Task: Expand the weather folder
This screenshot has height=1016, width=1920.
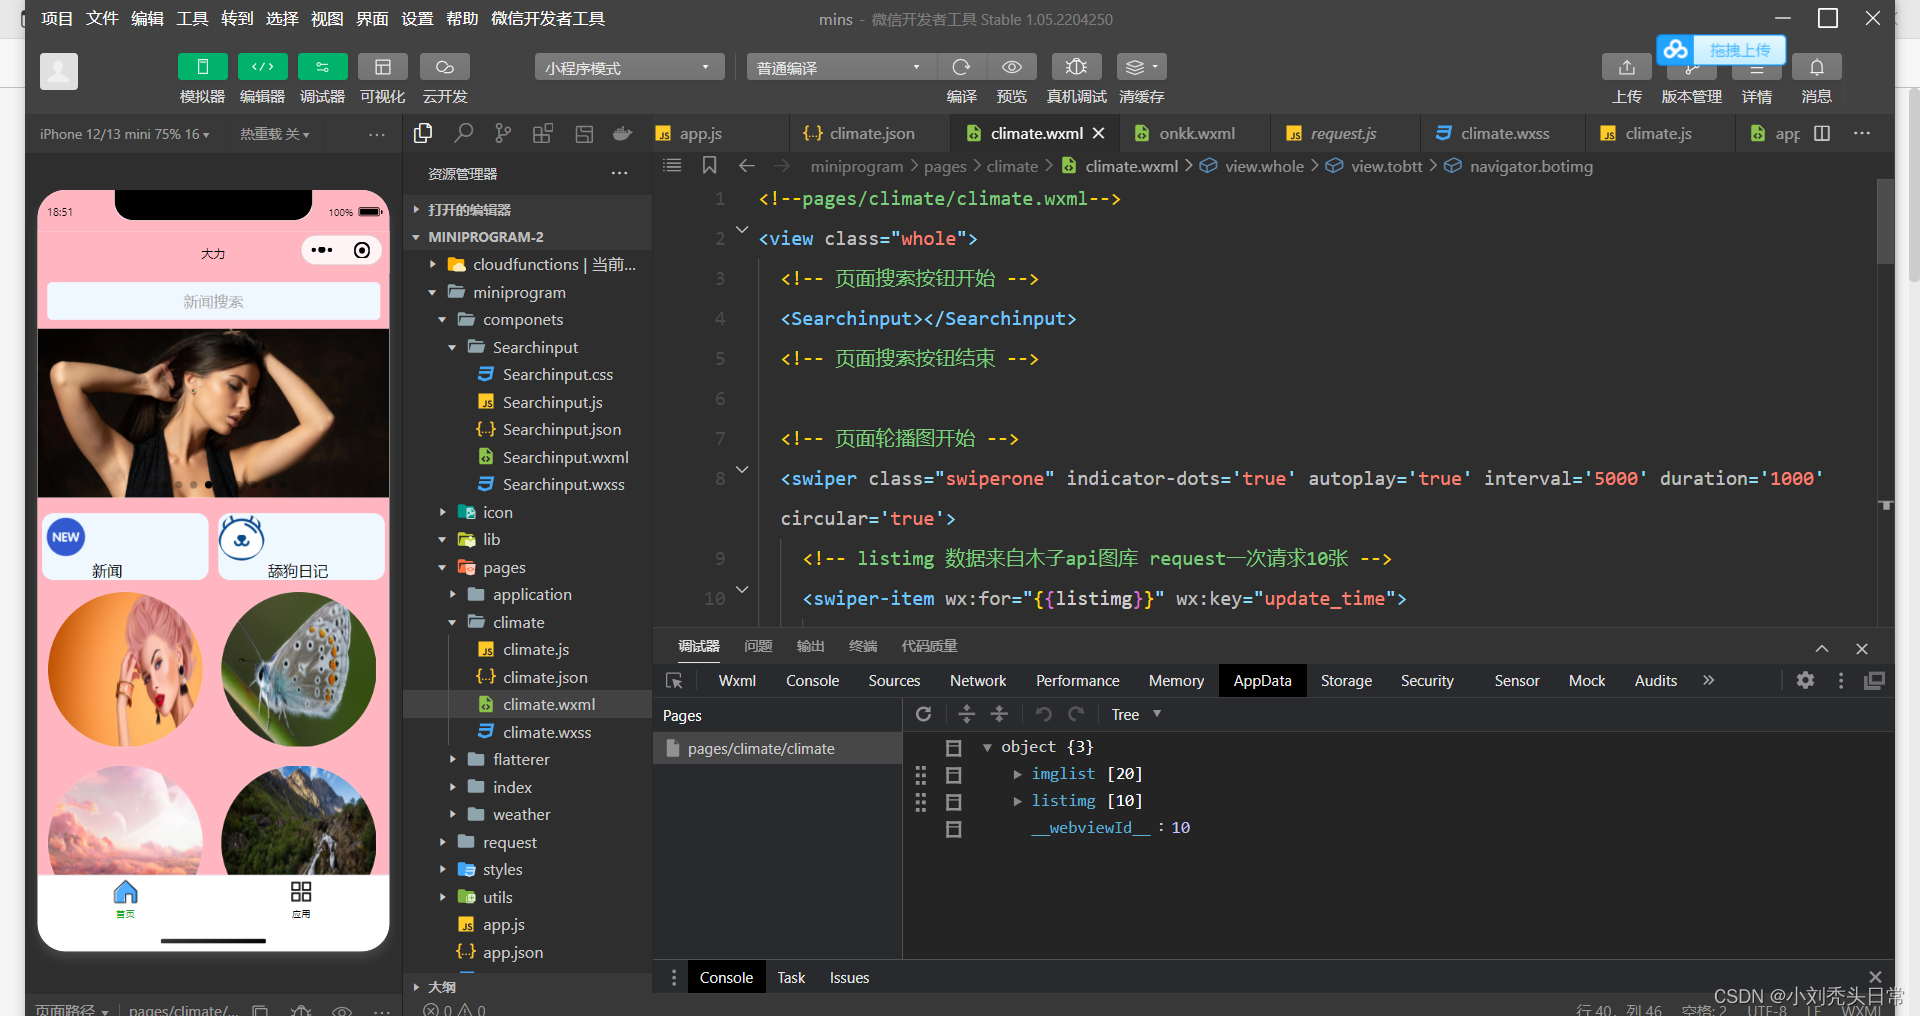Action: (452, 814)
